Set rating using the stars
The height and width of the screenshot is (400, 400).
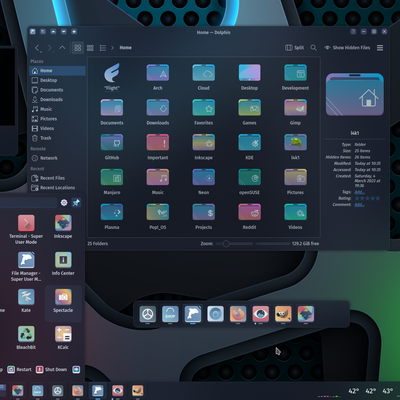pyautogui.click(x=367, y=198)
